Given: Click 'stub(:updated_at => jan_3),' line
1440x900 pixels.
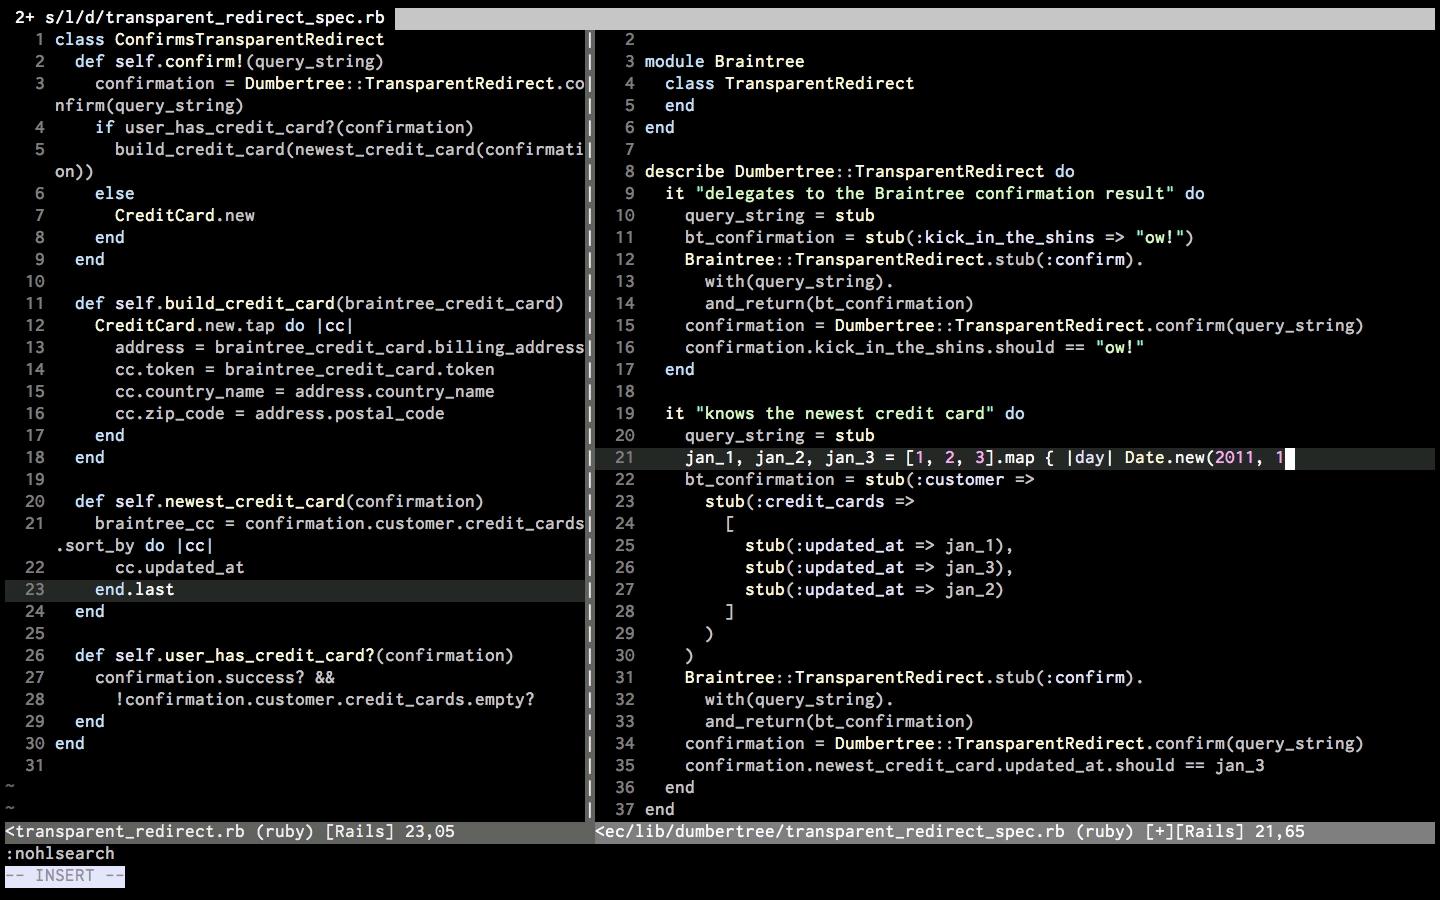Looking at the screenshot, I should 880,567.
